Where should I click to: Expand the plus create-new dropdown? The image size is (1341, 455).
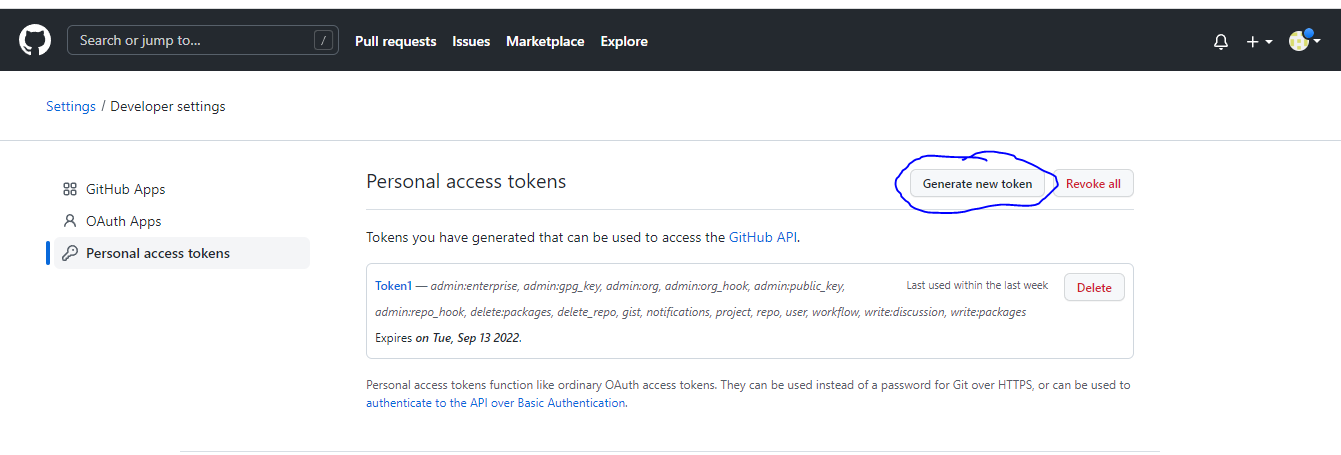click(x=1259, y=42)
